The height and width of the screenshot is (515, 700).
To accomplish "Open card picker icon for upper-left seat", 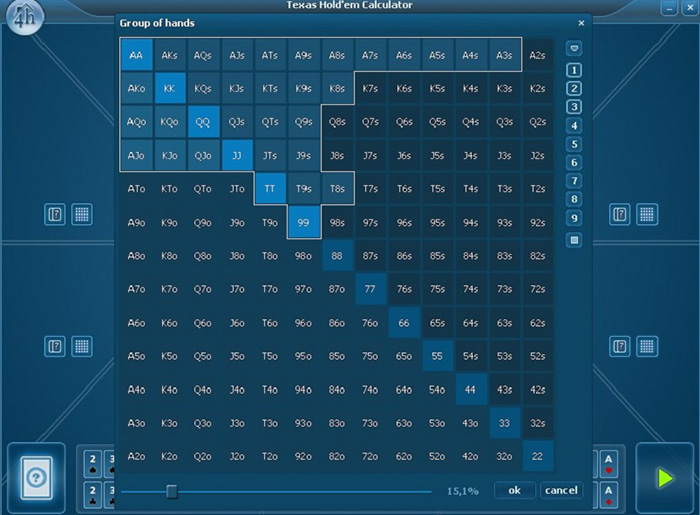I will coord(55,215).
